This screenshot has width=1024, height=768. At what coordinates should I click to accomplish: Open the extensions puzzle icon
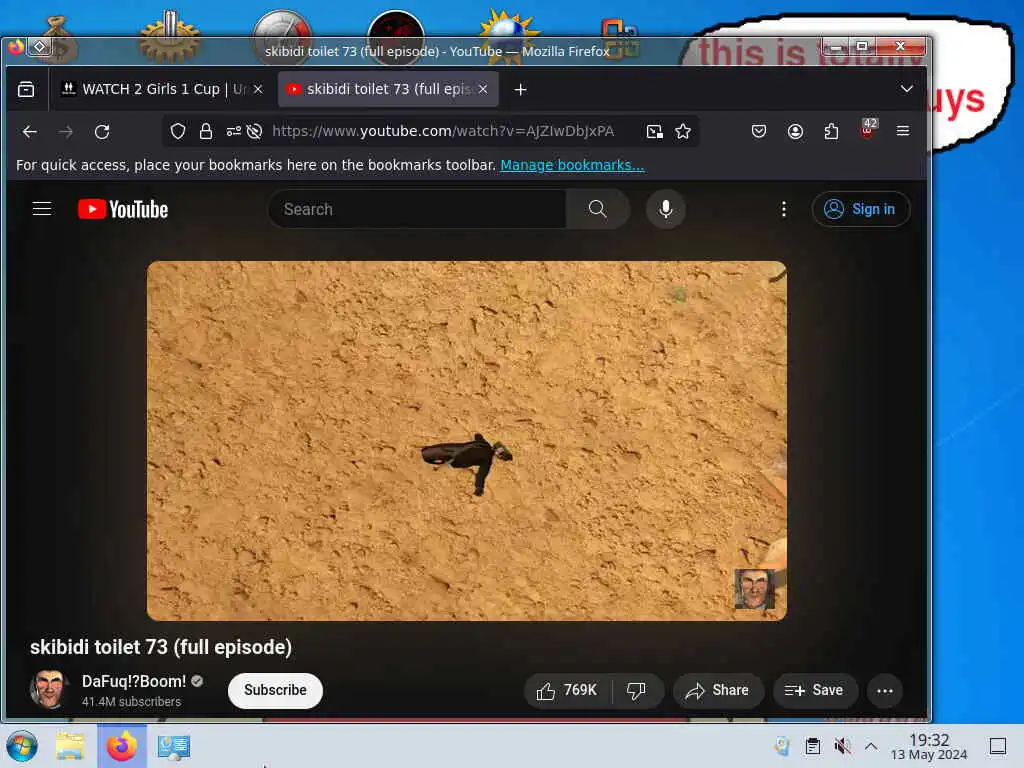831,131
